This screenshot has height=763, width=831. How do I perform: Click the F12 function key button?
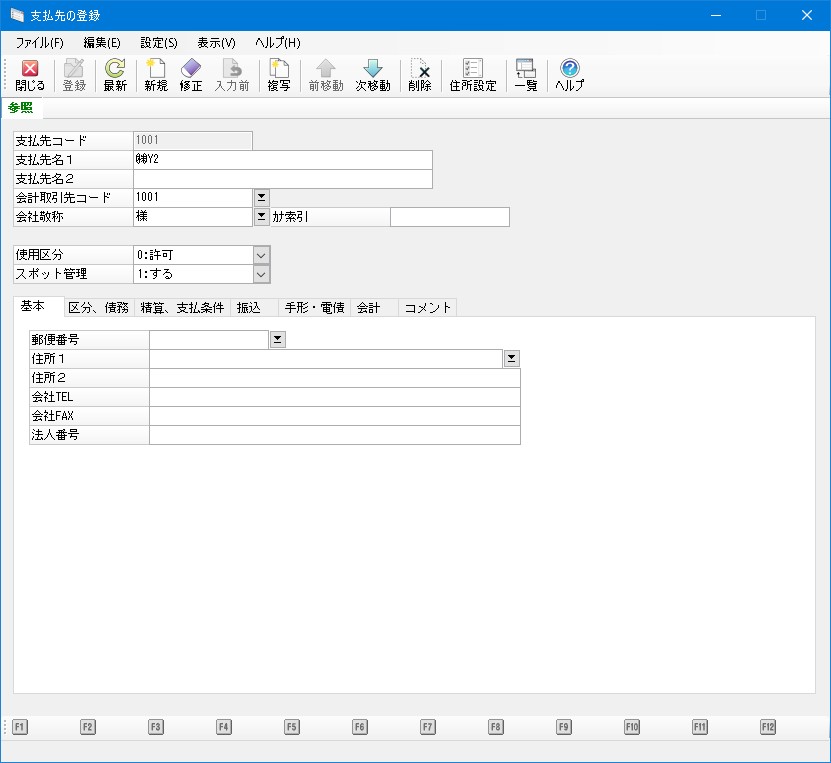tap(767, 726)
